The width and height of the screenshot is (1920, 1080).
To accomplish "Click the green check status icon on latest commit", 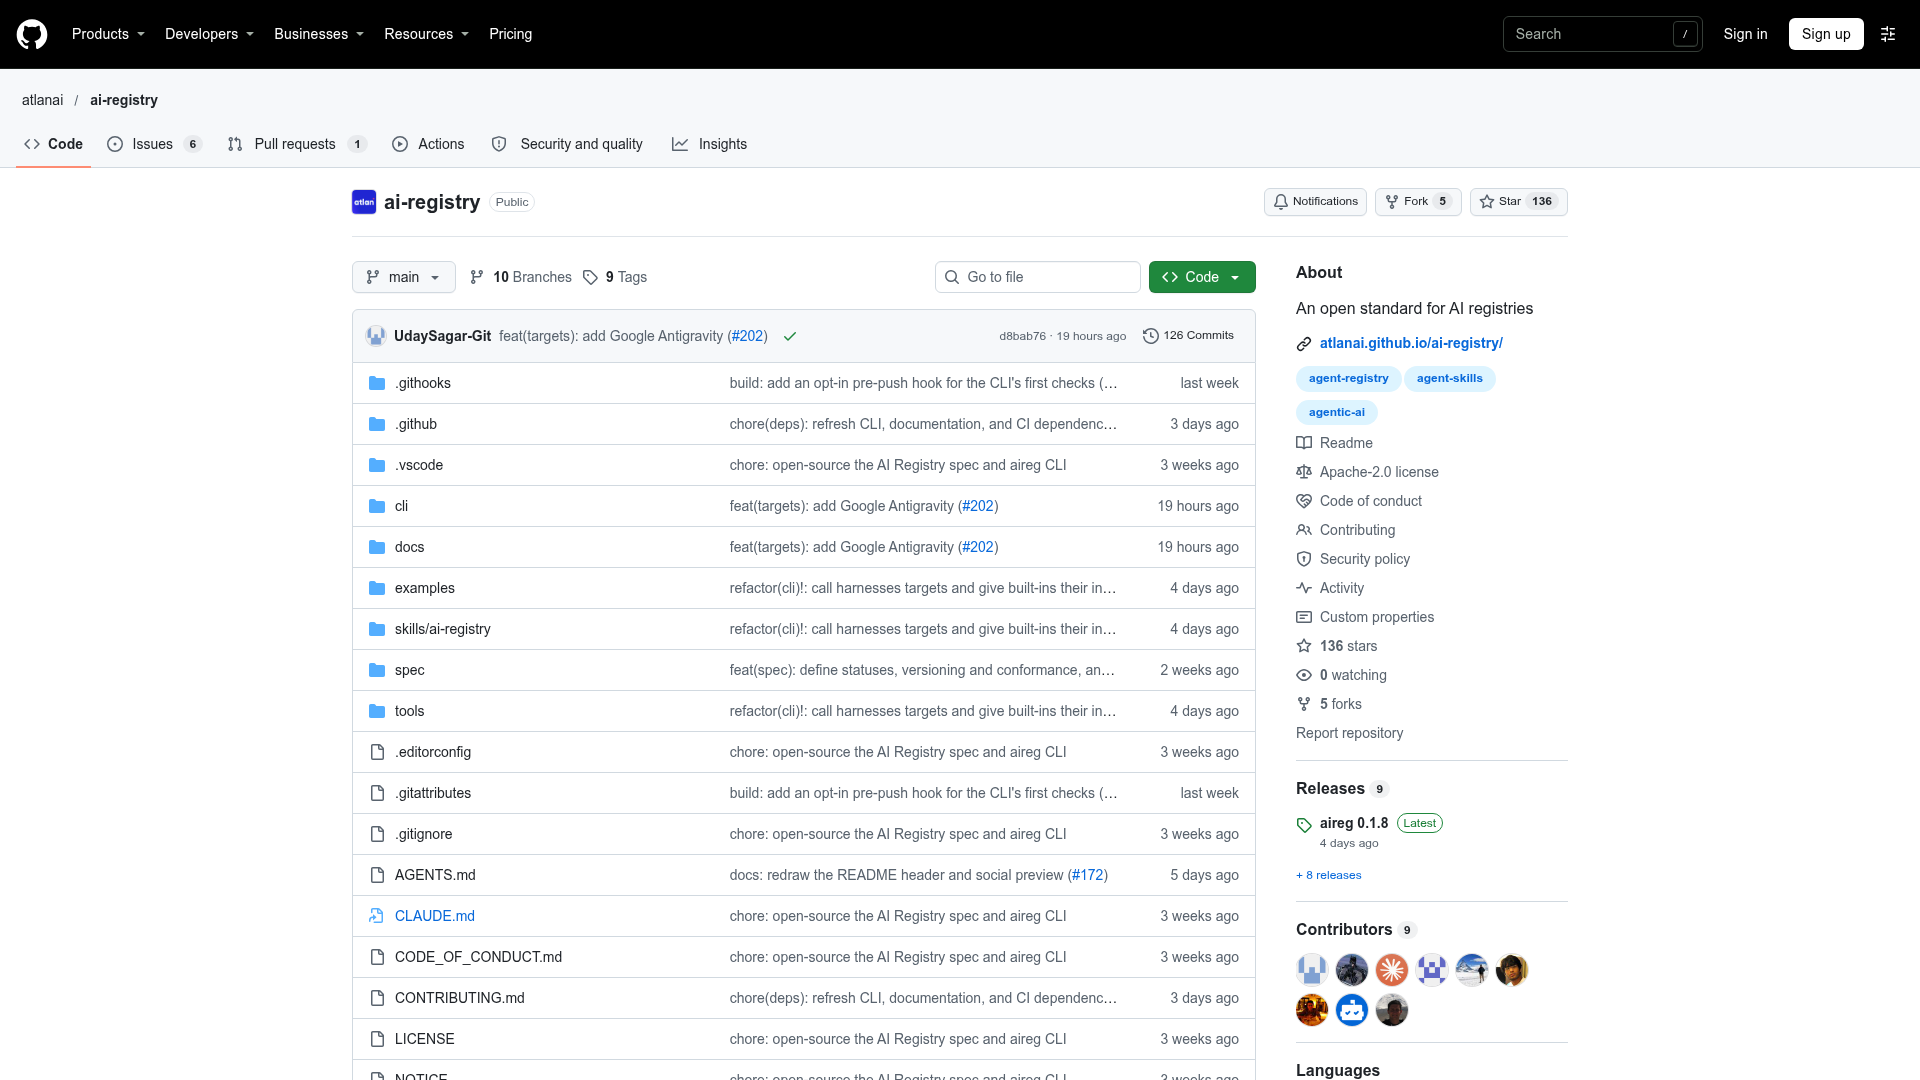I will click(x=790, y=336).
